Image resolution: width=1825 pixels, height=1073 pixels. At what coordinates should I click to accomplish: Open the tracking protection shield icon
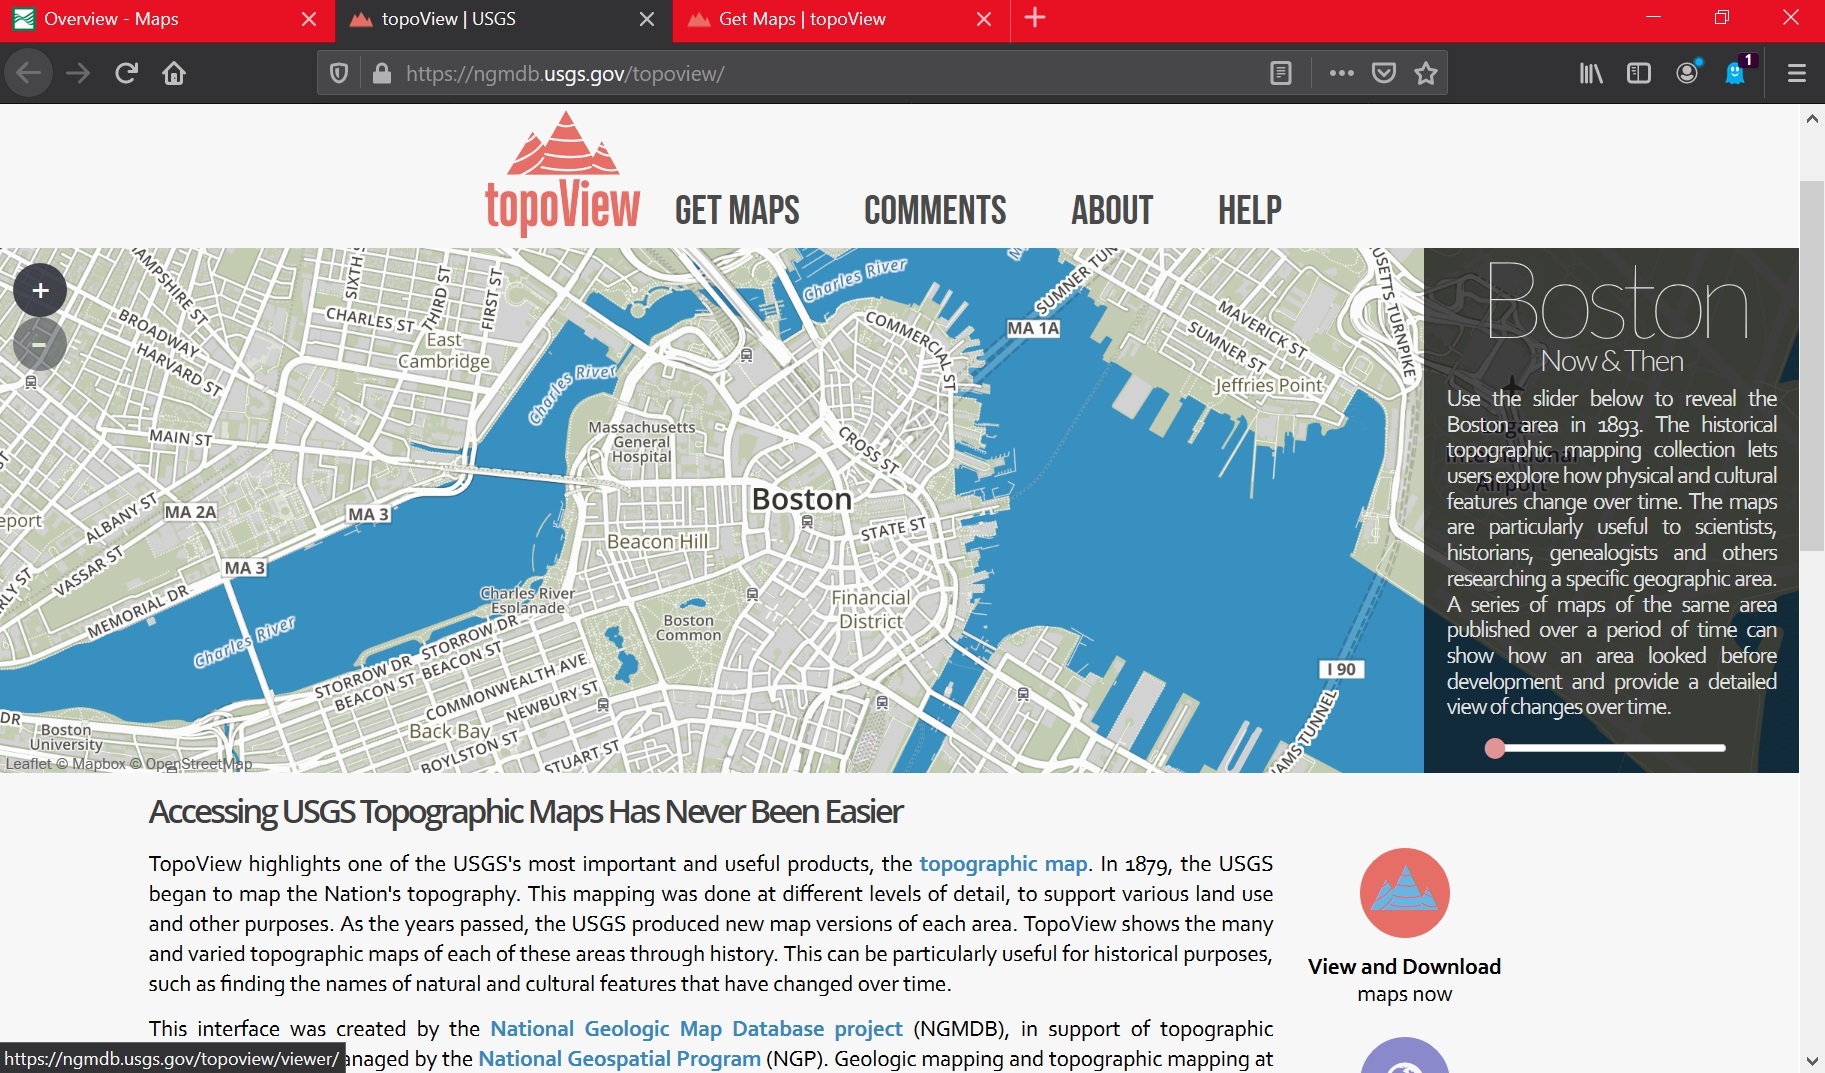click(x=339, y=73)
